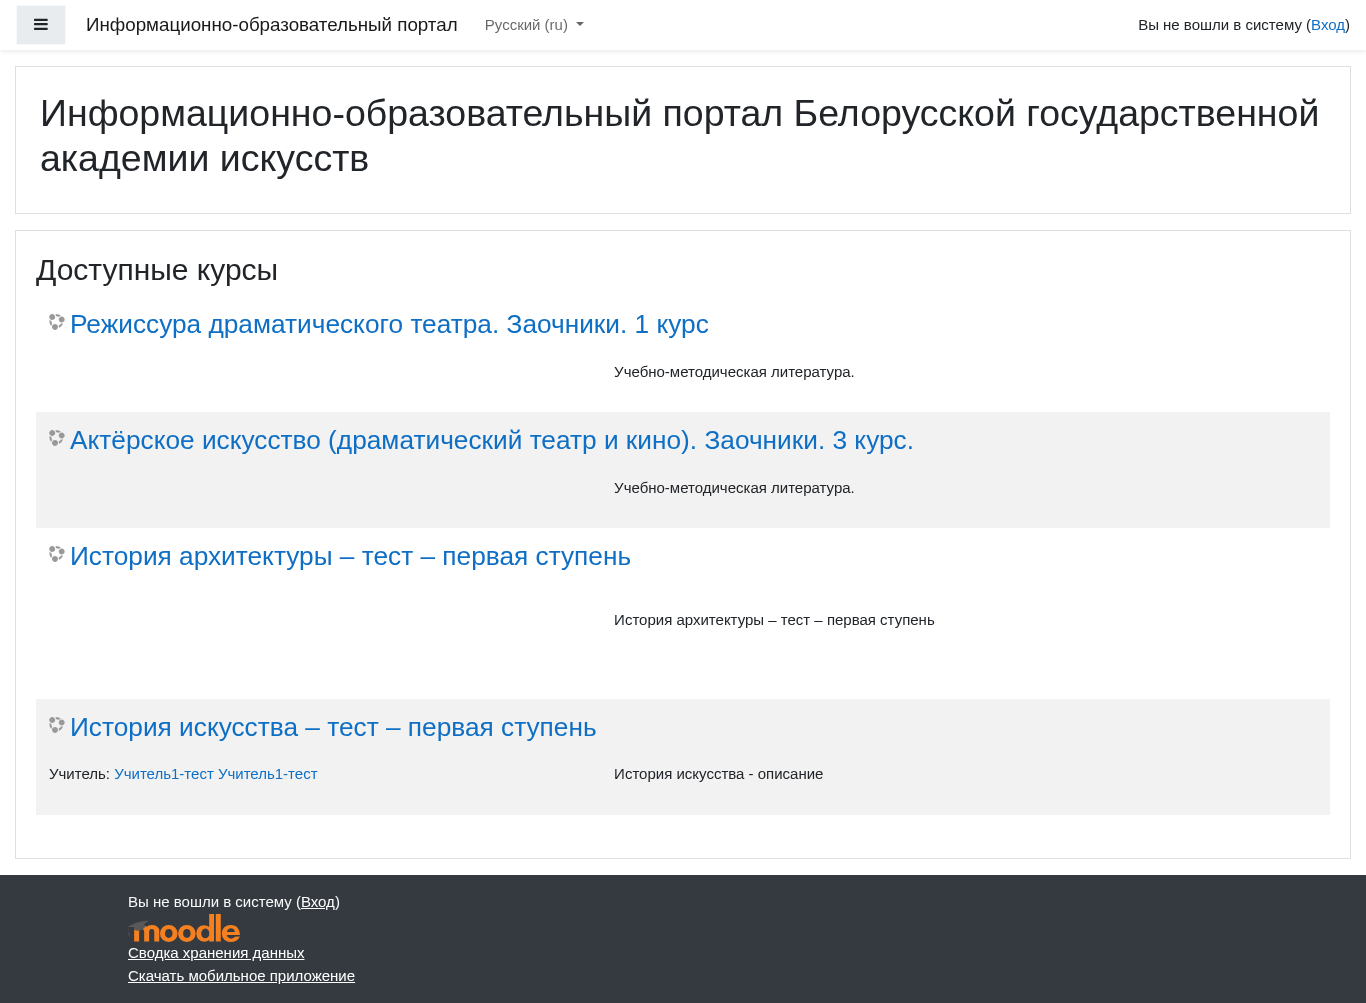Open course История искусства – тест – первая ступень

333,727
